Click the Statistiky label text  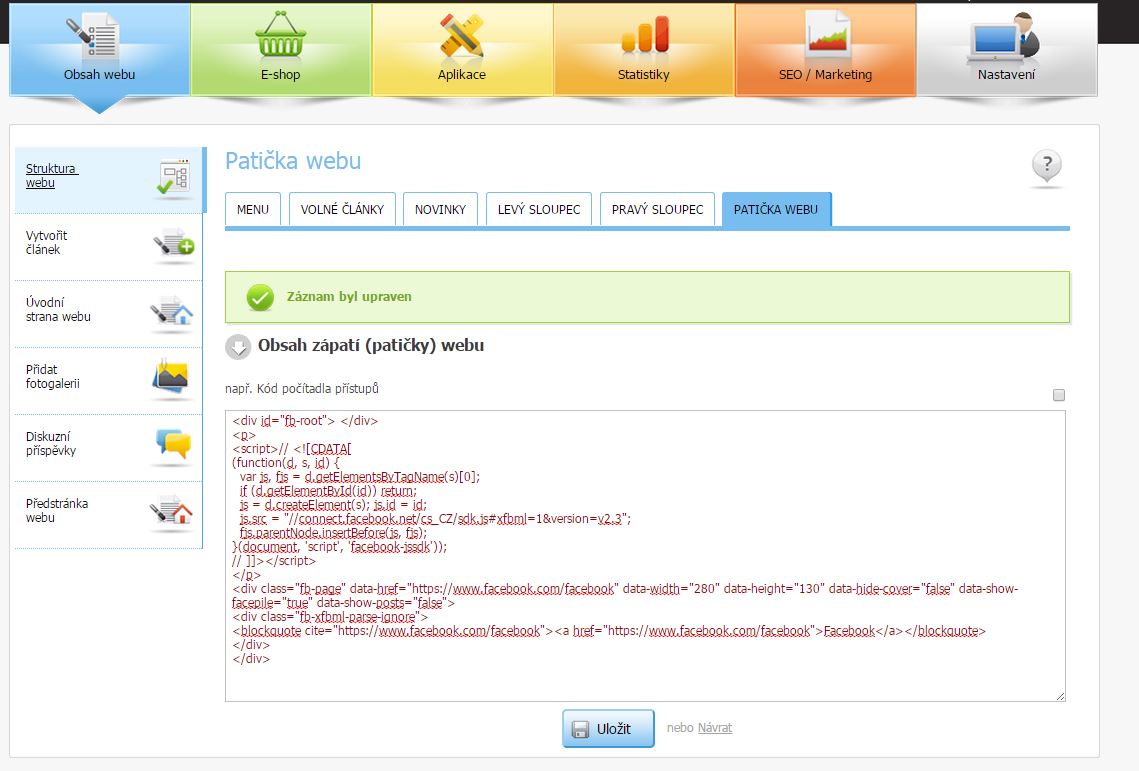644,75
